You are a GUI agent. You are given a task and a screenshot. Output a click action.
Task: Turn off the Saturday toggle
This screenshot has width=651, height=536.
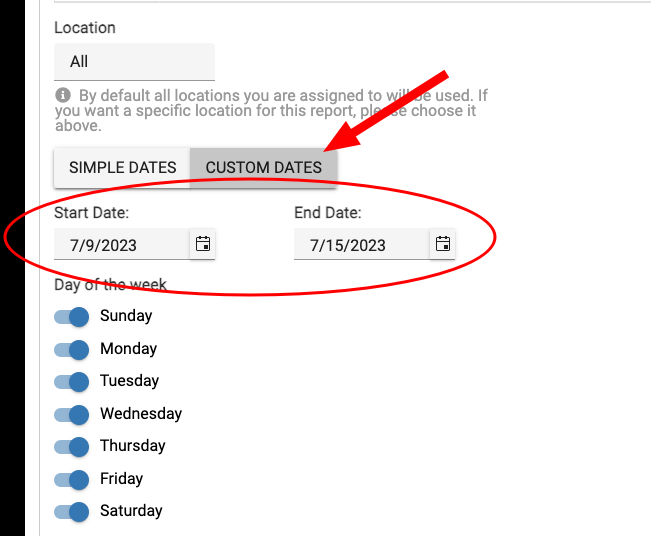click(x=72, y=511)
